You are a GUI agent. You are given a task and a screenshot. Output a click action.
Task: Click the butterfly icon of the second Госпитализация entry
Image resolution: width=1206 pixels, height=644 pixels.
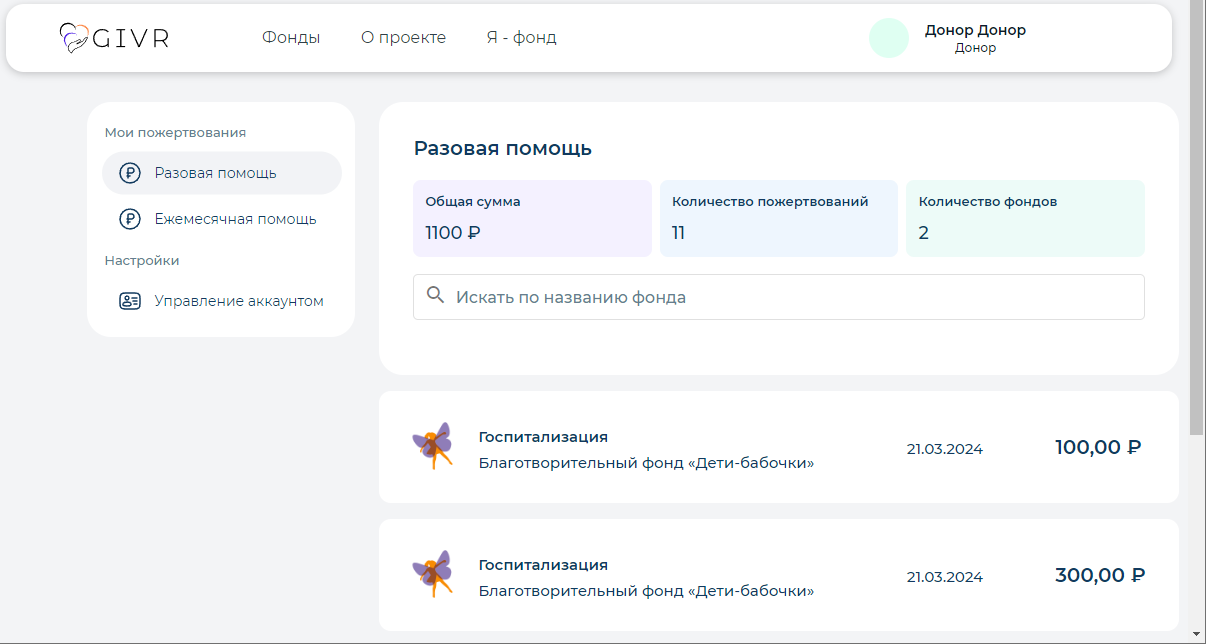click(435, 575)
